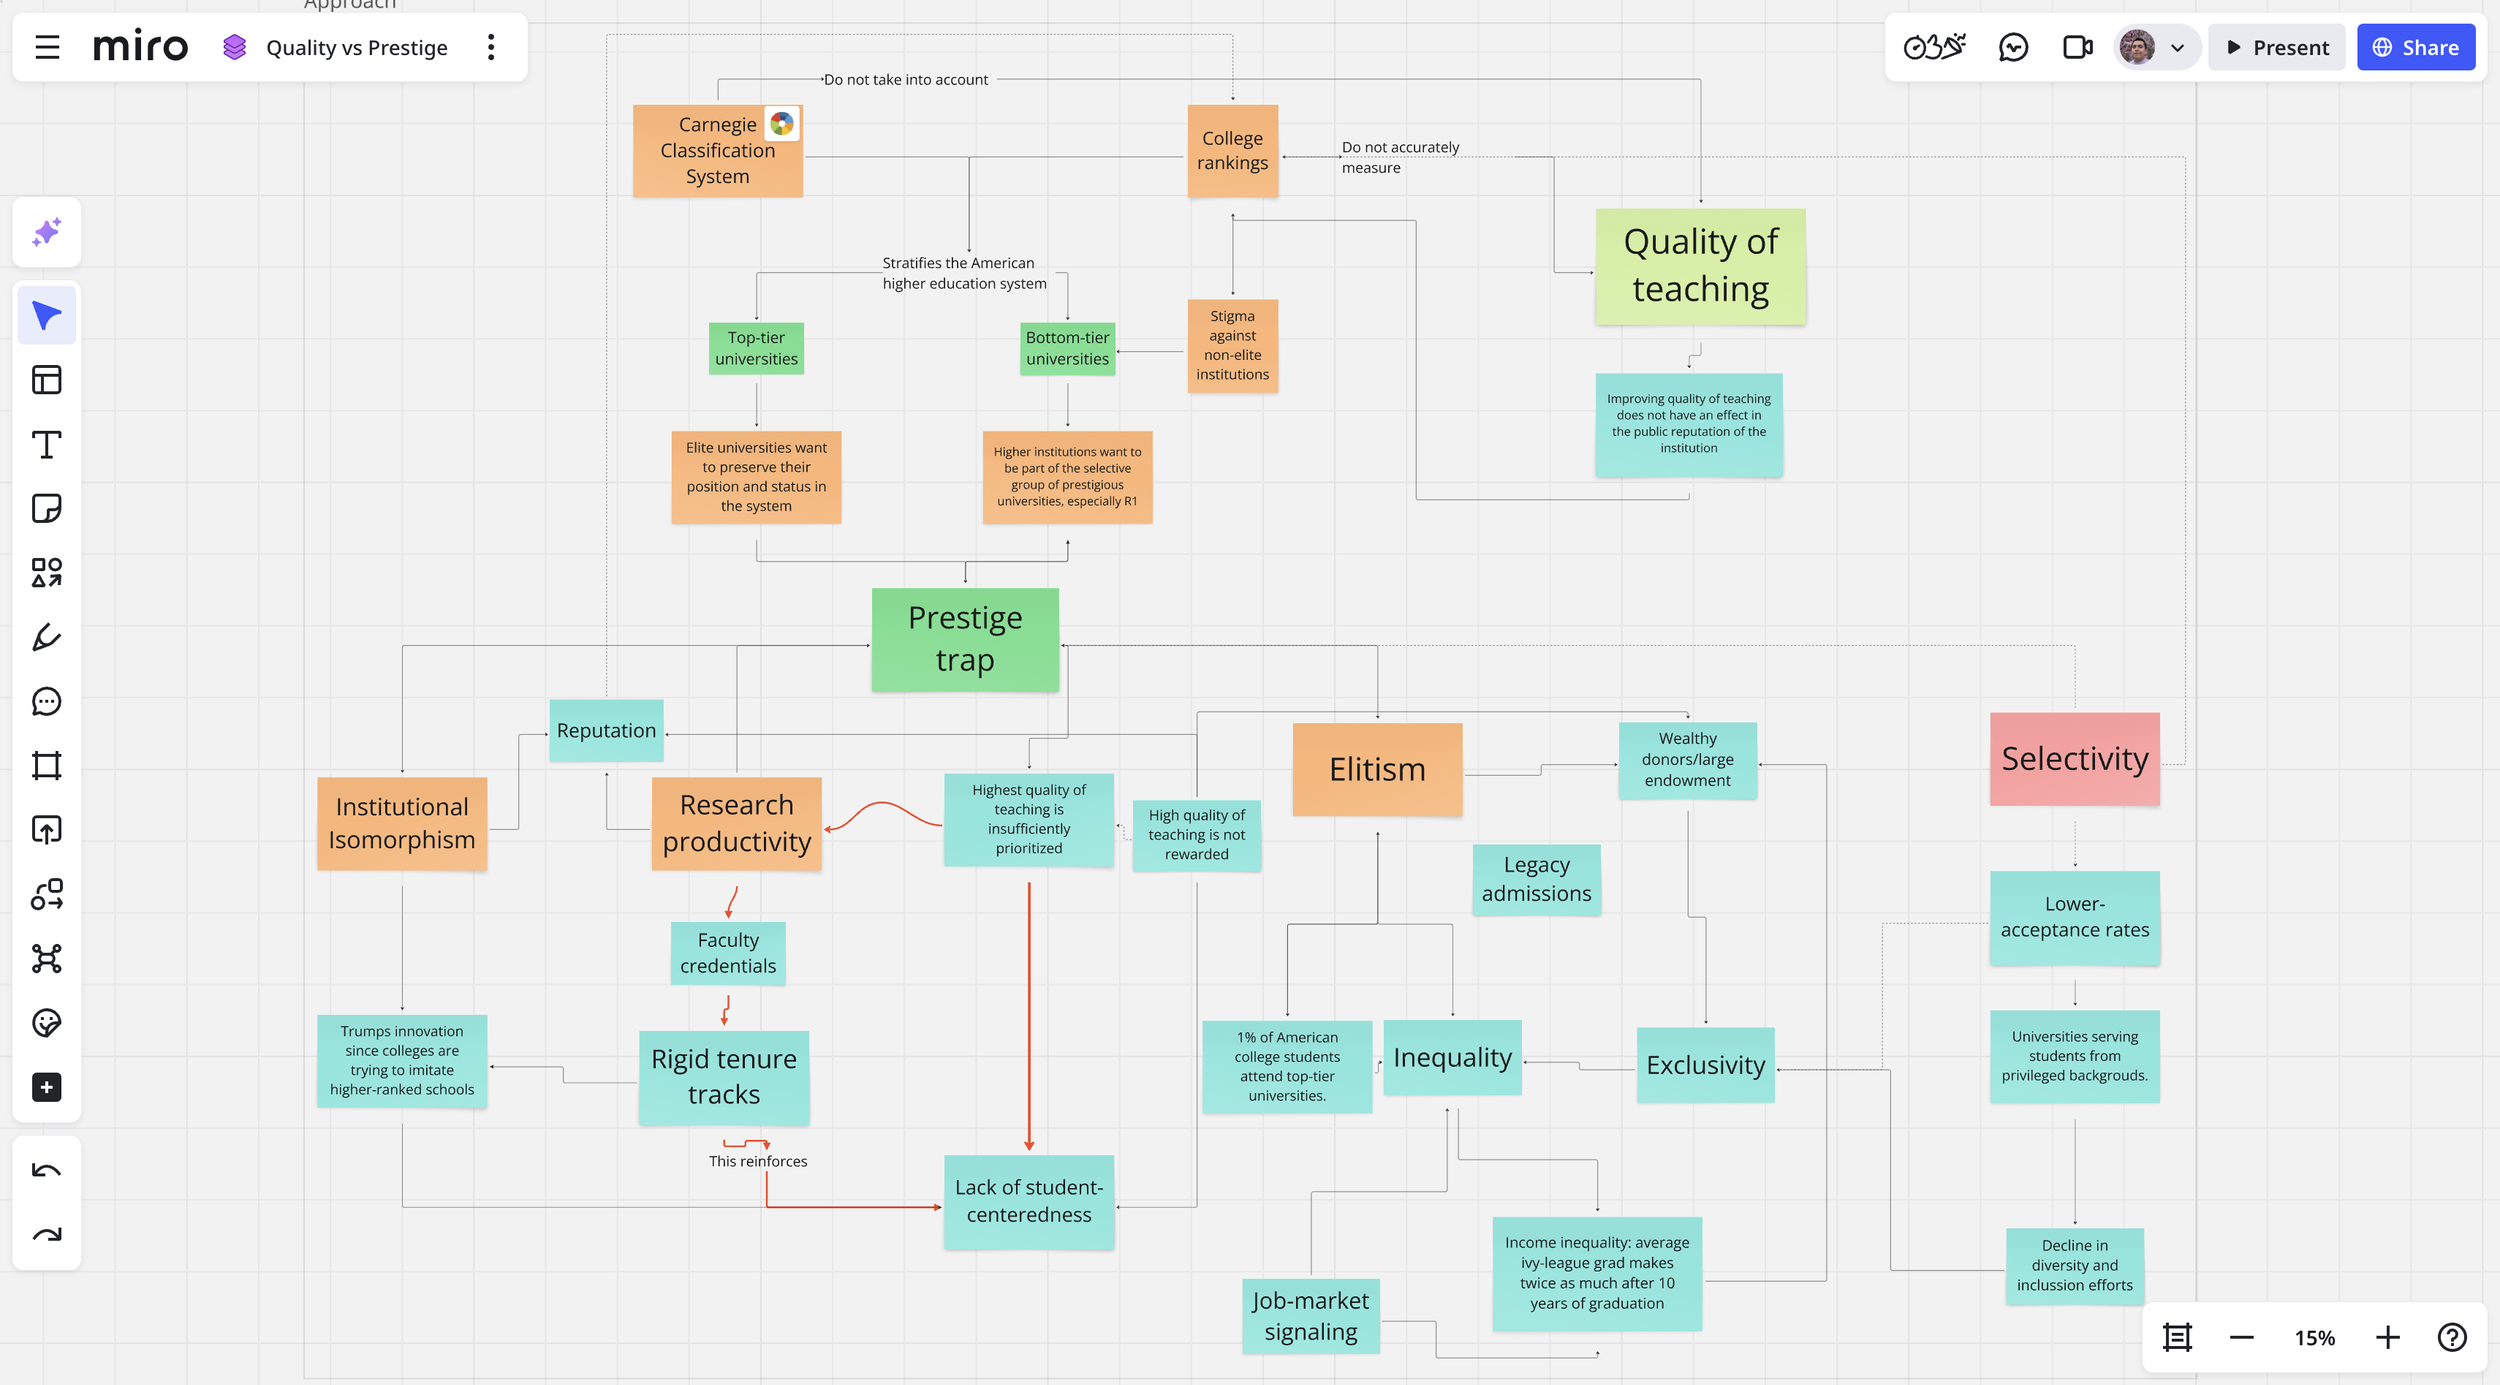Viewport: 2500px width, 1385px height.
Task: Toggle fit-to-screen frames icon near zoom
Action: click(x=2177, y=1338)
